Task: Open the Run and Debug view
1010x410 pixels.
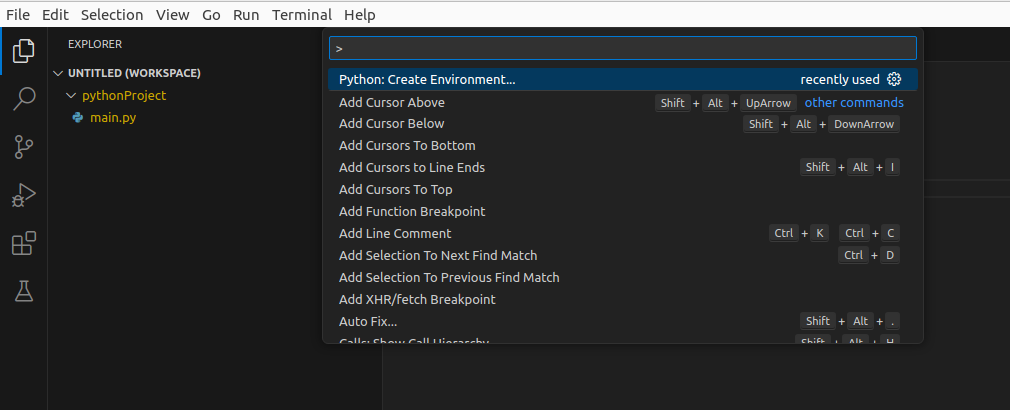Action: point(23,195)
